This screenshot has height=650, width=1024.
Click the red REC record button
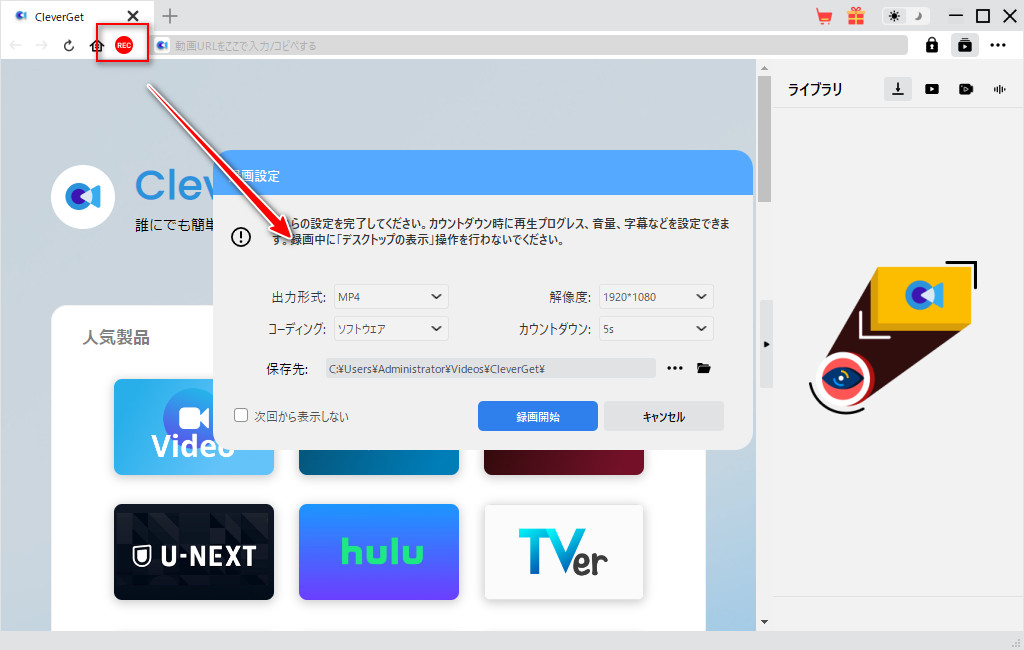coord(124,45)
